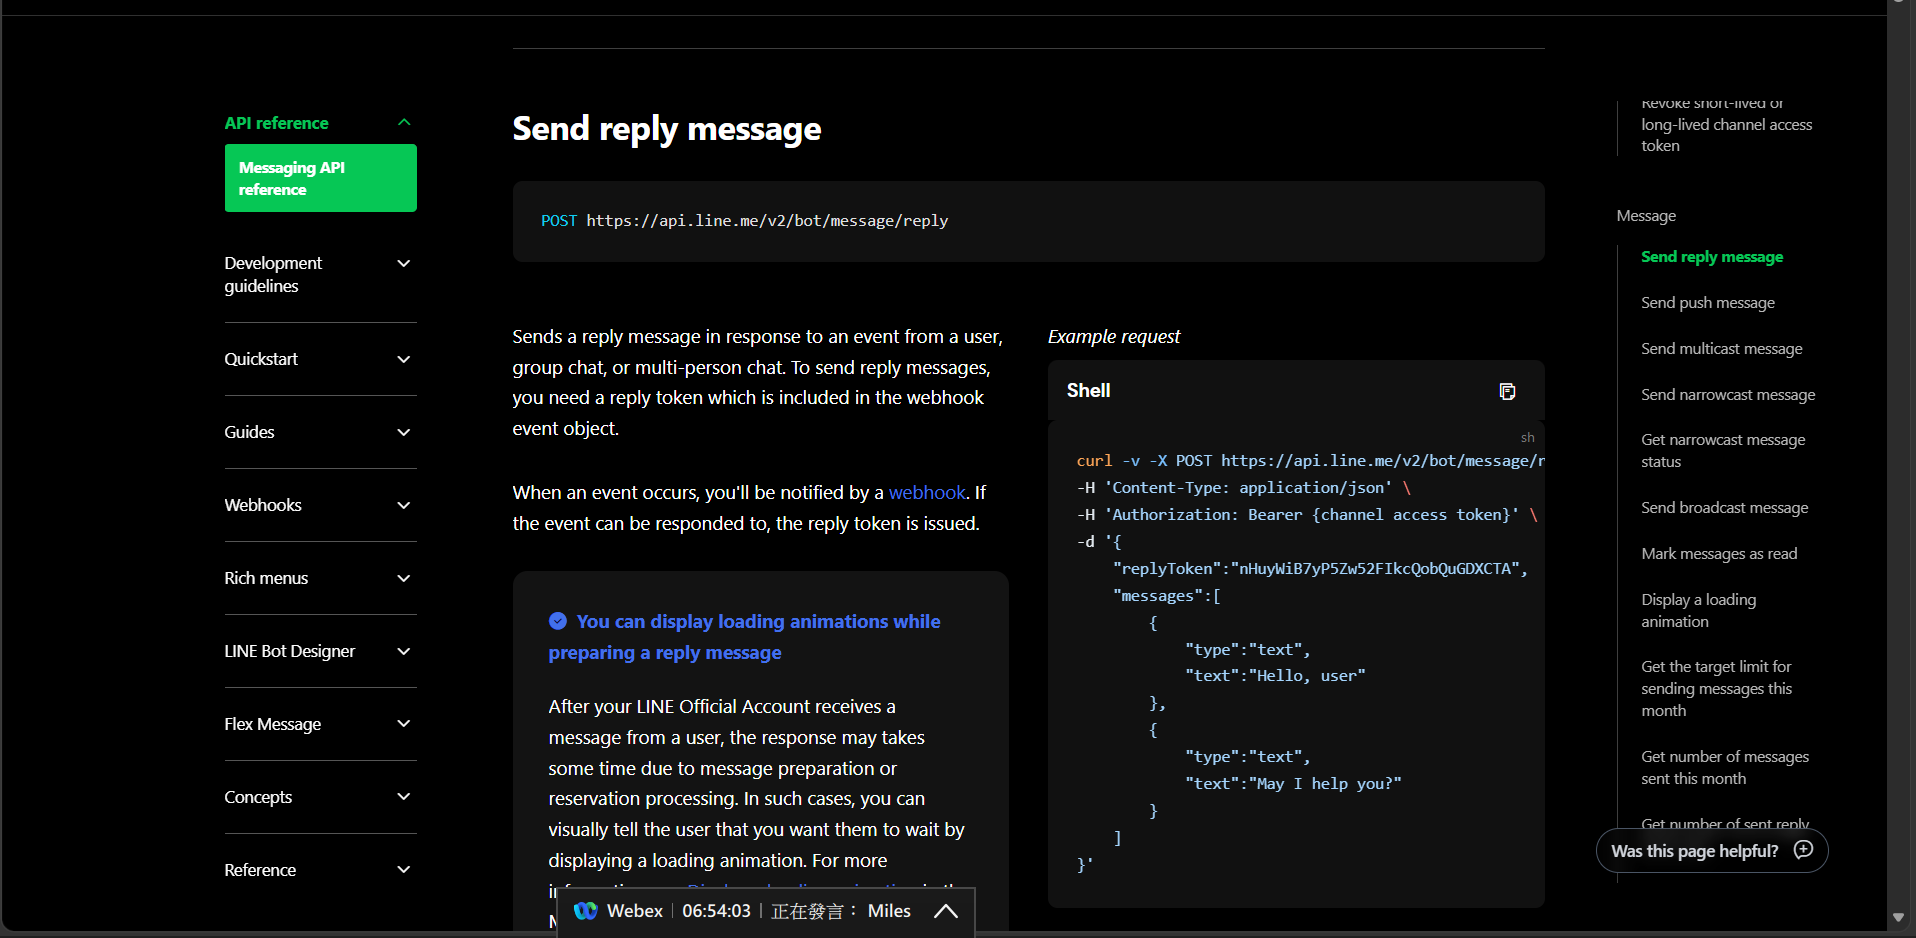Click the page scrollbar down arrow
Screen dimensions: 1916x938
coord(1898,917)
